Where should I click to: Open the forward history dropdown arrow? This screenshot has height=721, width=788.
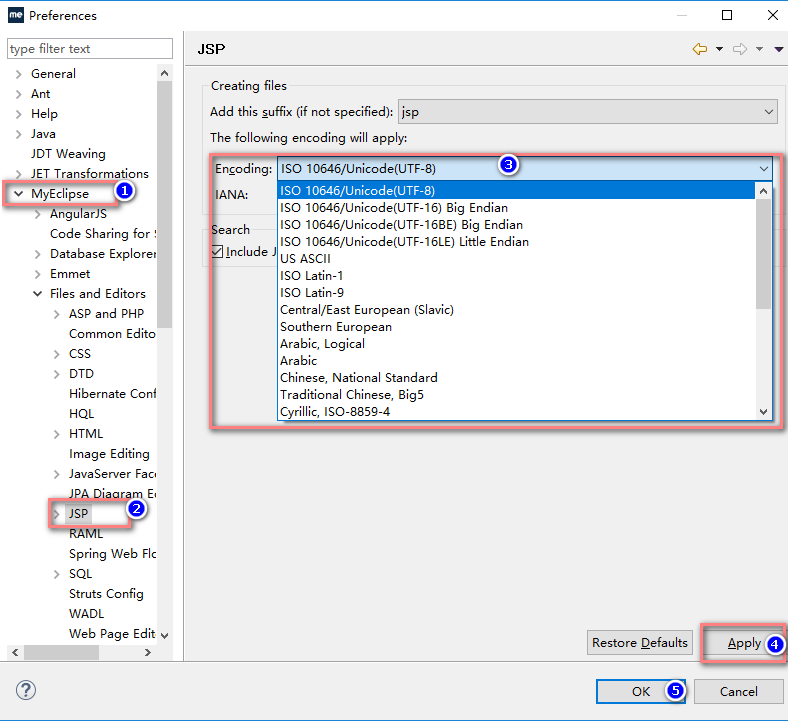pyautogui.click(x=759, y=49)
